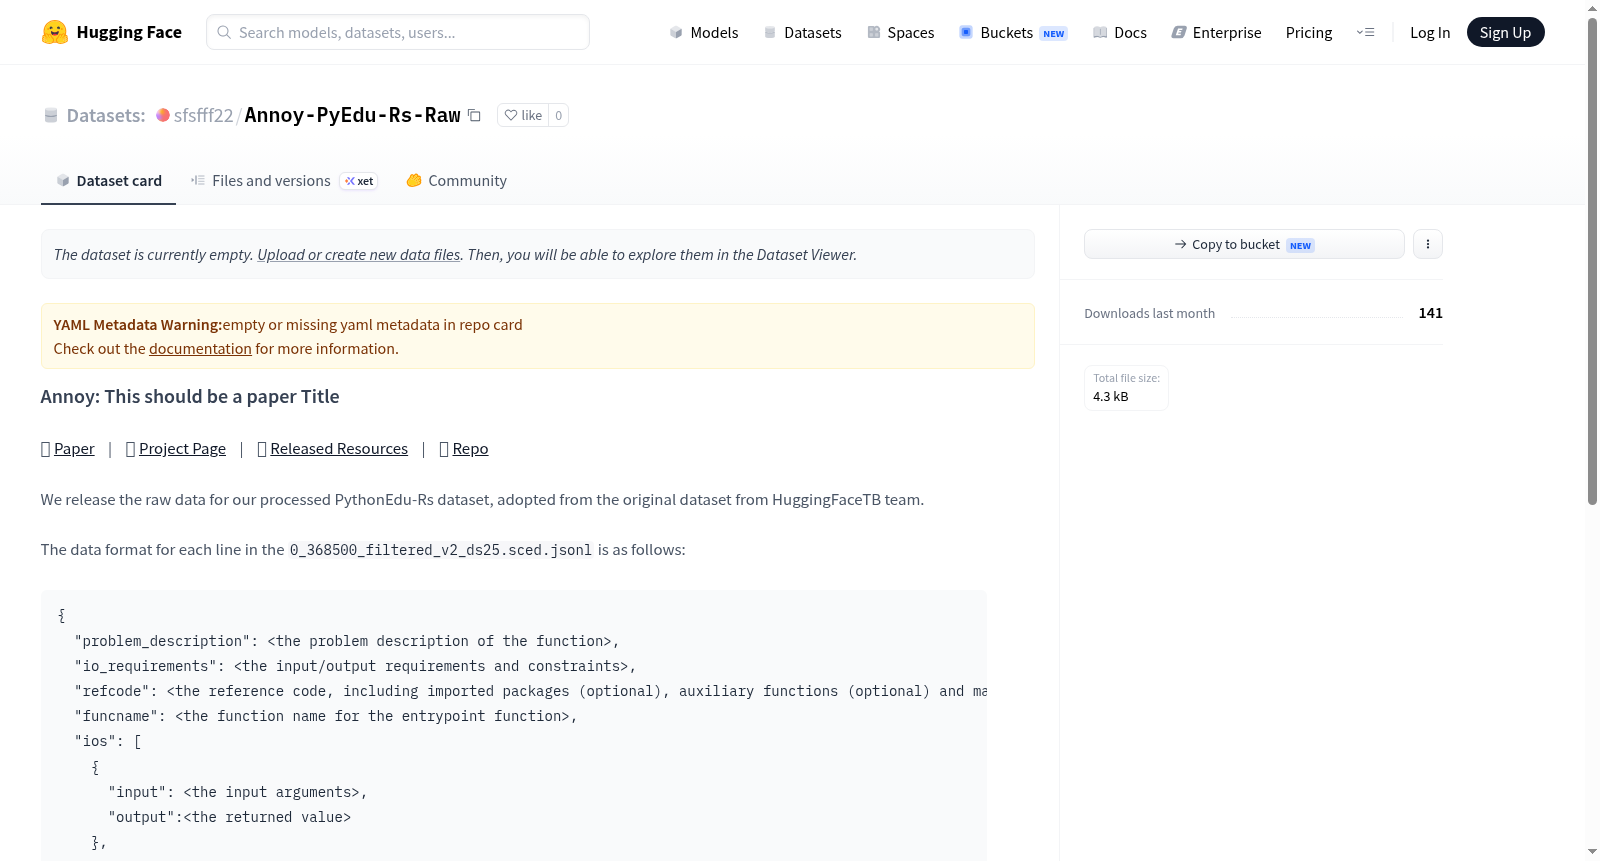Open the sfsfff22 profile link

coord(203,115)
